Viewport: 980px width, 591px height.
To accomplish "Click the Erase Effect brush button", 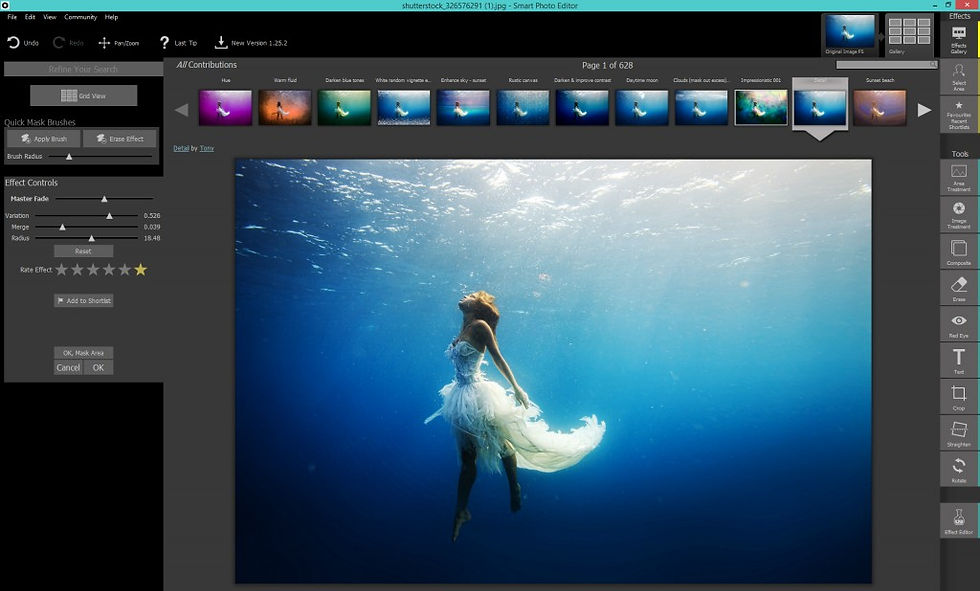I will click(x=120, y=139).
